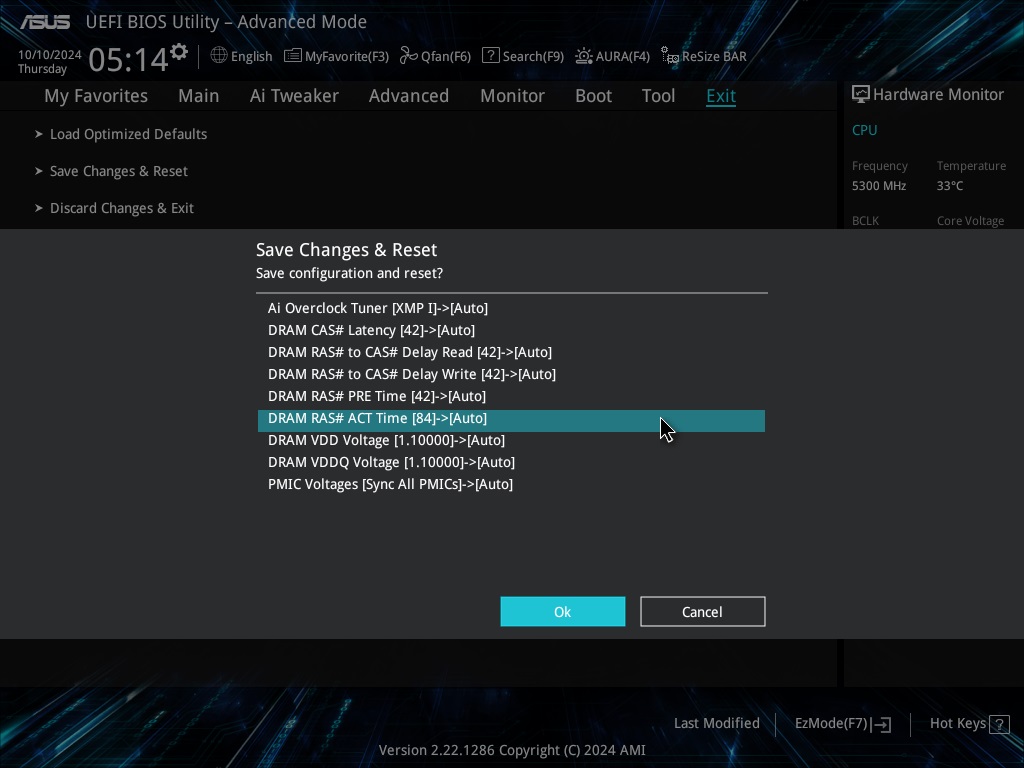
Task: Confirm with the Ok button
Action: point(563,612)
